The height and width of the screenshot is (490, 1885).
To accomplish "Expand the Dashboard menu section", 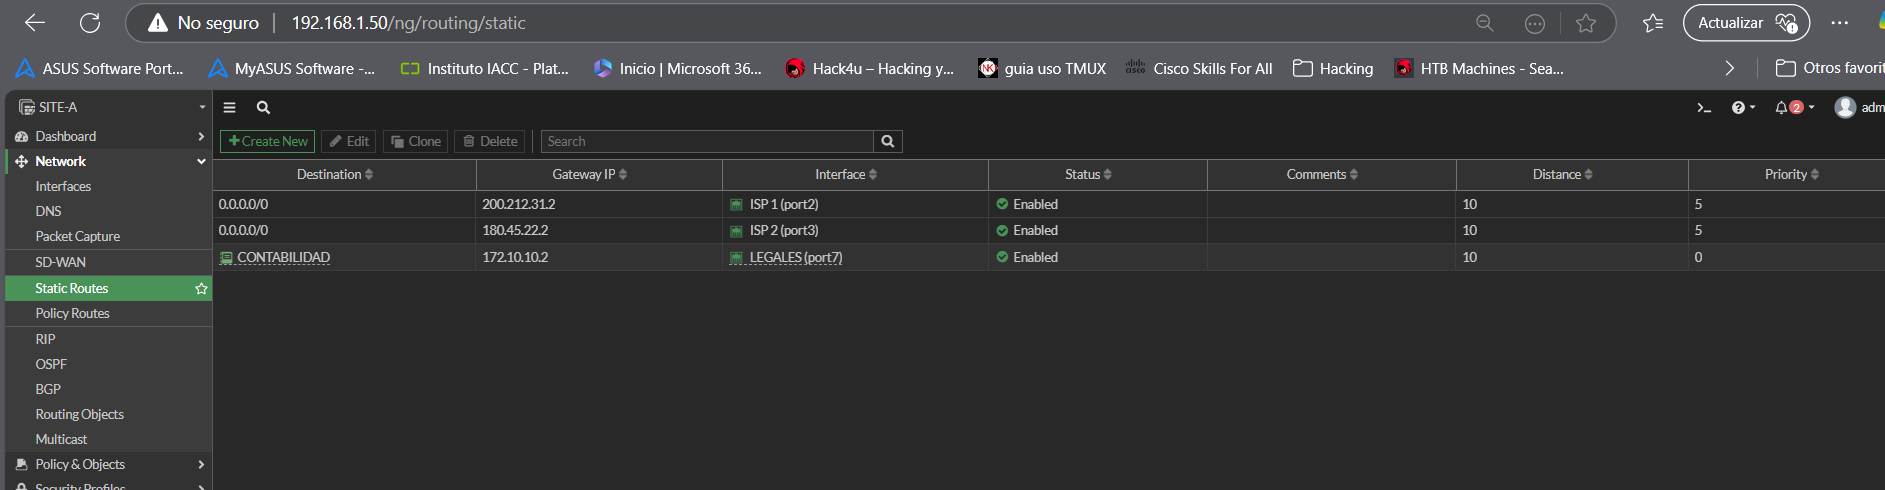I will (108, 137).
